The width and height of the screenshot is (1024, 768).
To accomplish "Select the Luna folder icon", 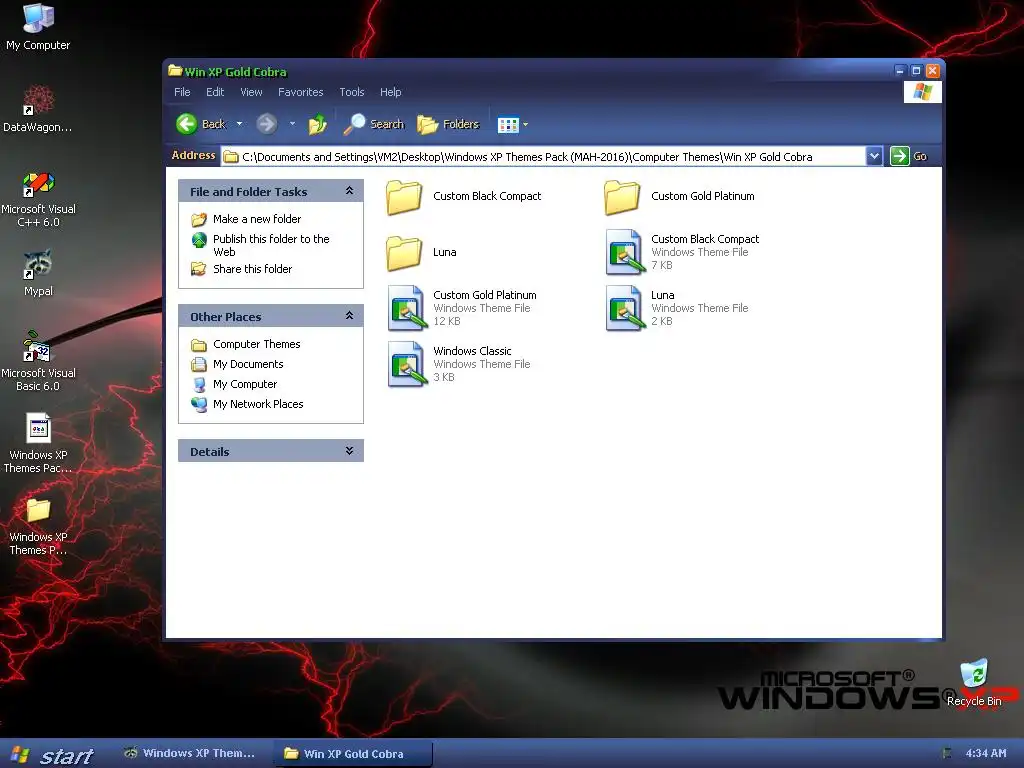I will 404,253.
